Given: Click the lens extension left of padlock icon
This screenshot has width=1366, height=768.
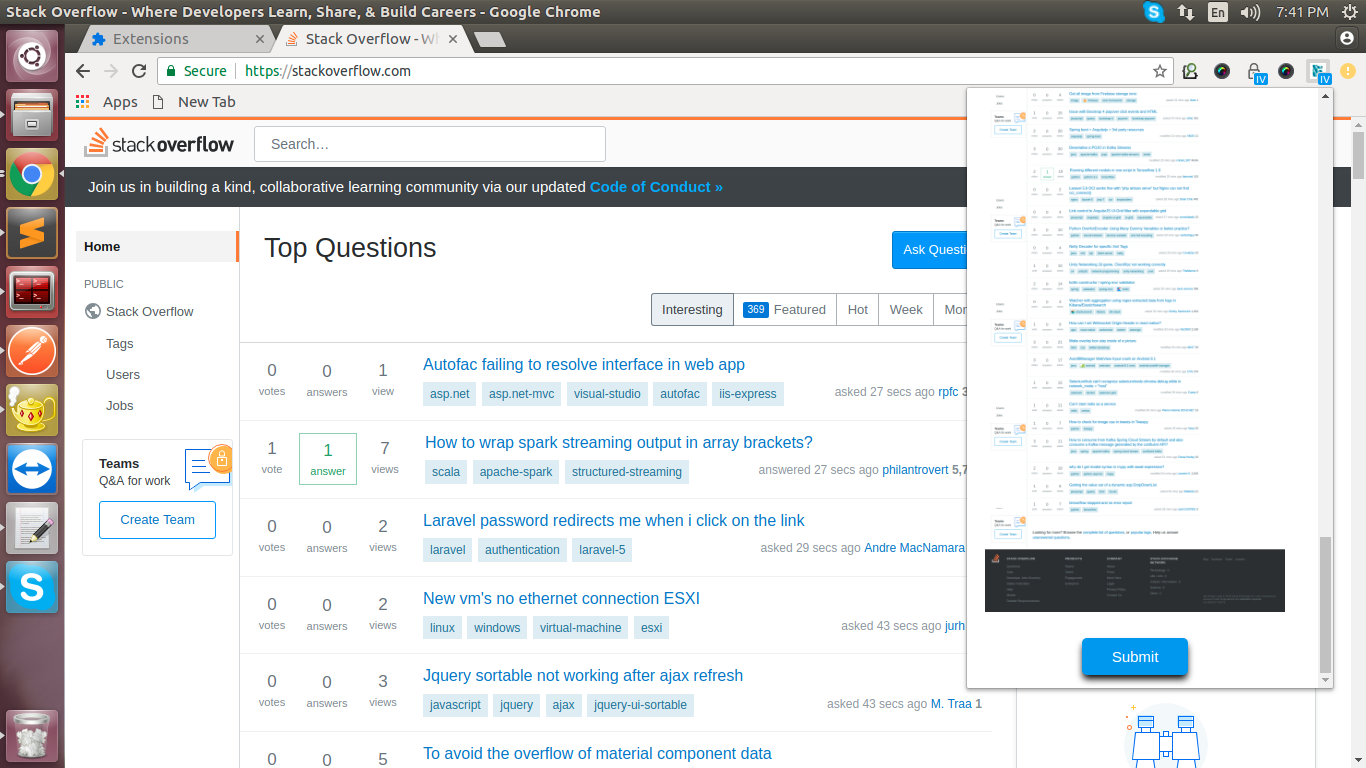Looking at the screenshot, I should tap(1222, 71).
